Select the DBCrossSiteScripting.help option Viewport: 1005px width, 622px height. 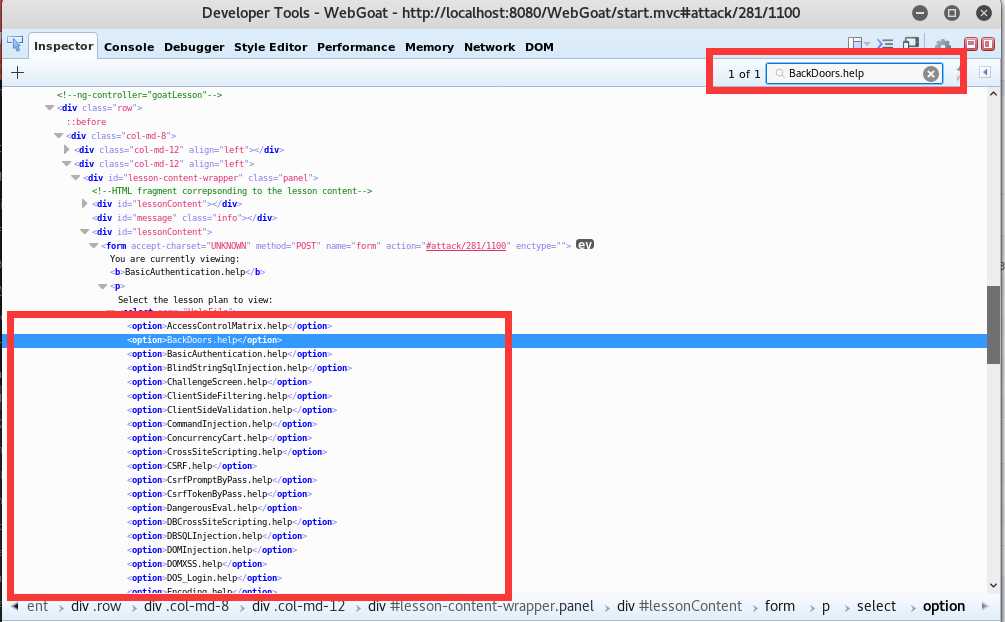[232, 522]
